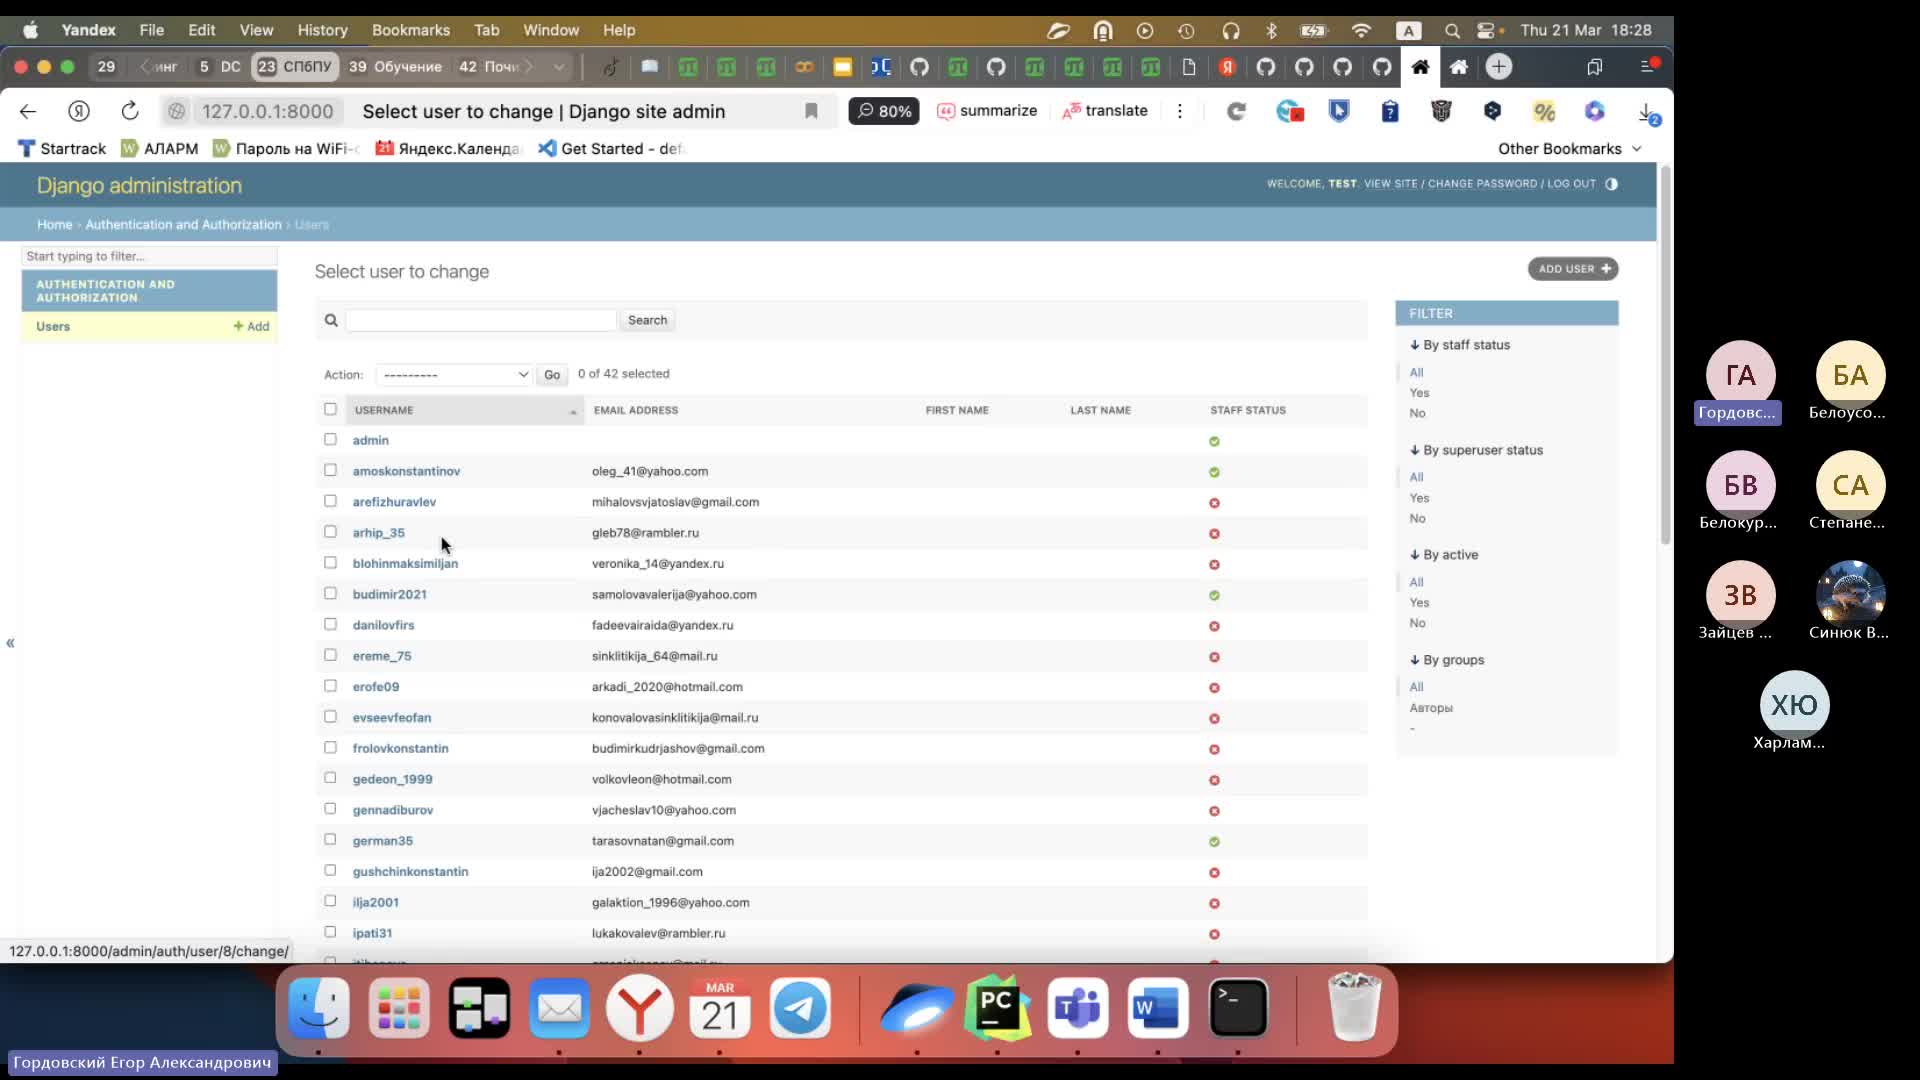Image resolution: width=1920 pixels, height=1080 pixels.
Task: Check the box for ipati31
Action: [x=330, y=932]
